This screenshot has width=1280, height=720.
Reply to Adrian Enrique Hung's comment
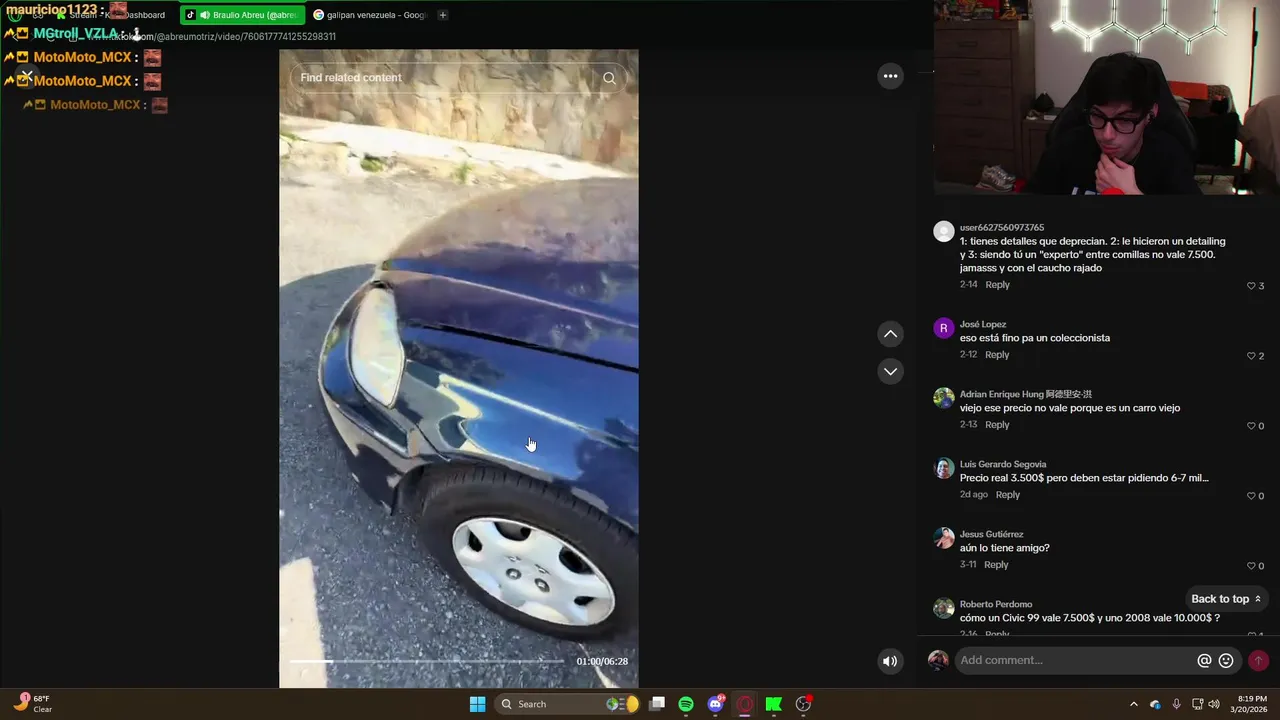coord(997,425)
